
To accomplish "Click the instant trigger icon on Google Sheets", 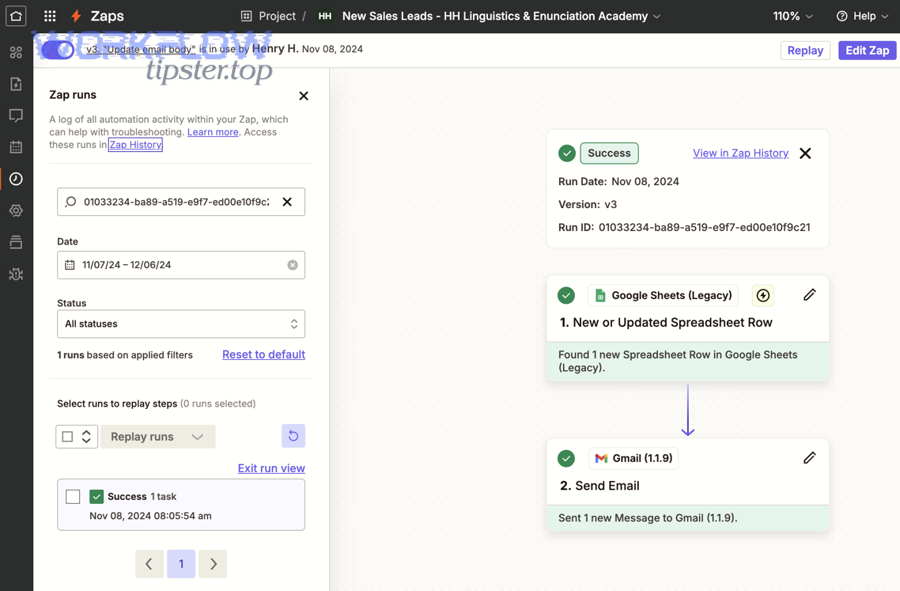I will click(763, 296).
